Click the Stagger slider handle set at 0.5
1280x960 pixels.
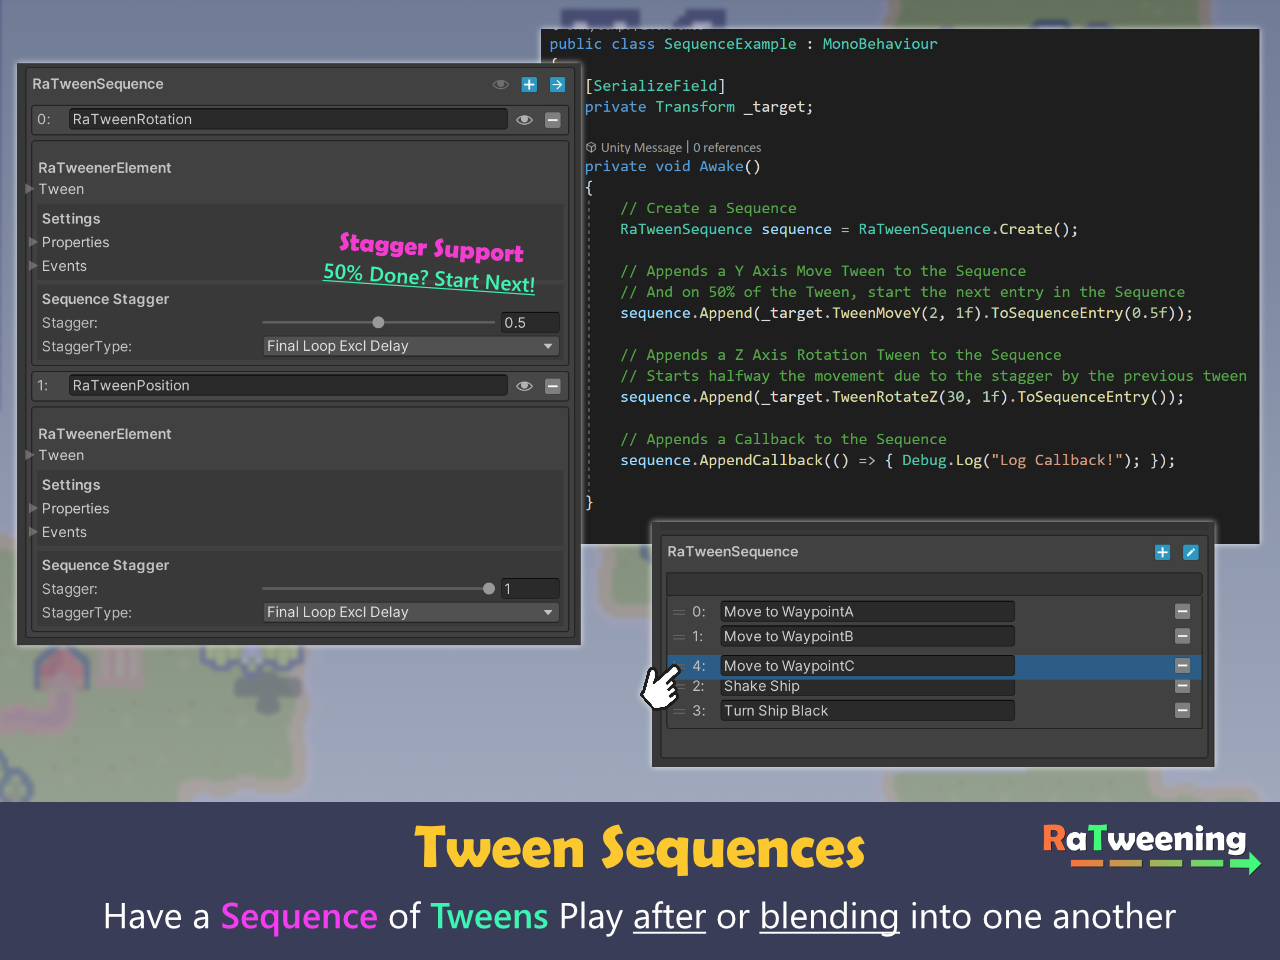pos(378,323)
